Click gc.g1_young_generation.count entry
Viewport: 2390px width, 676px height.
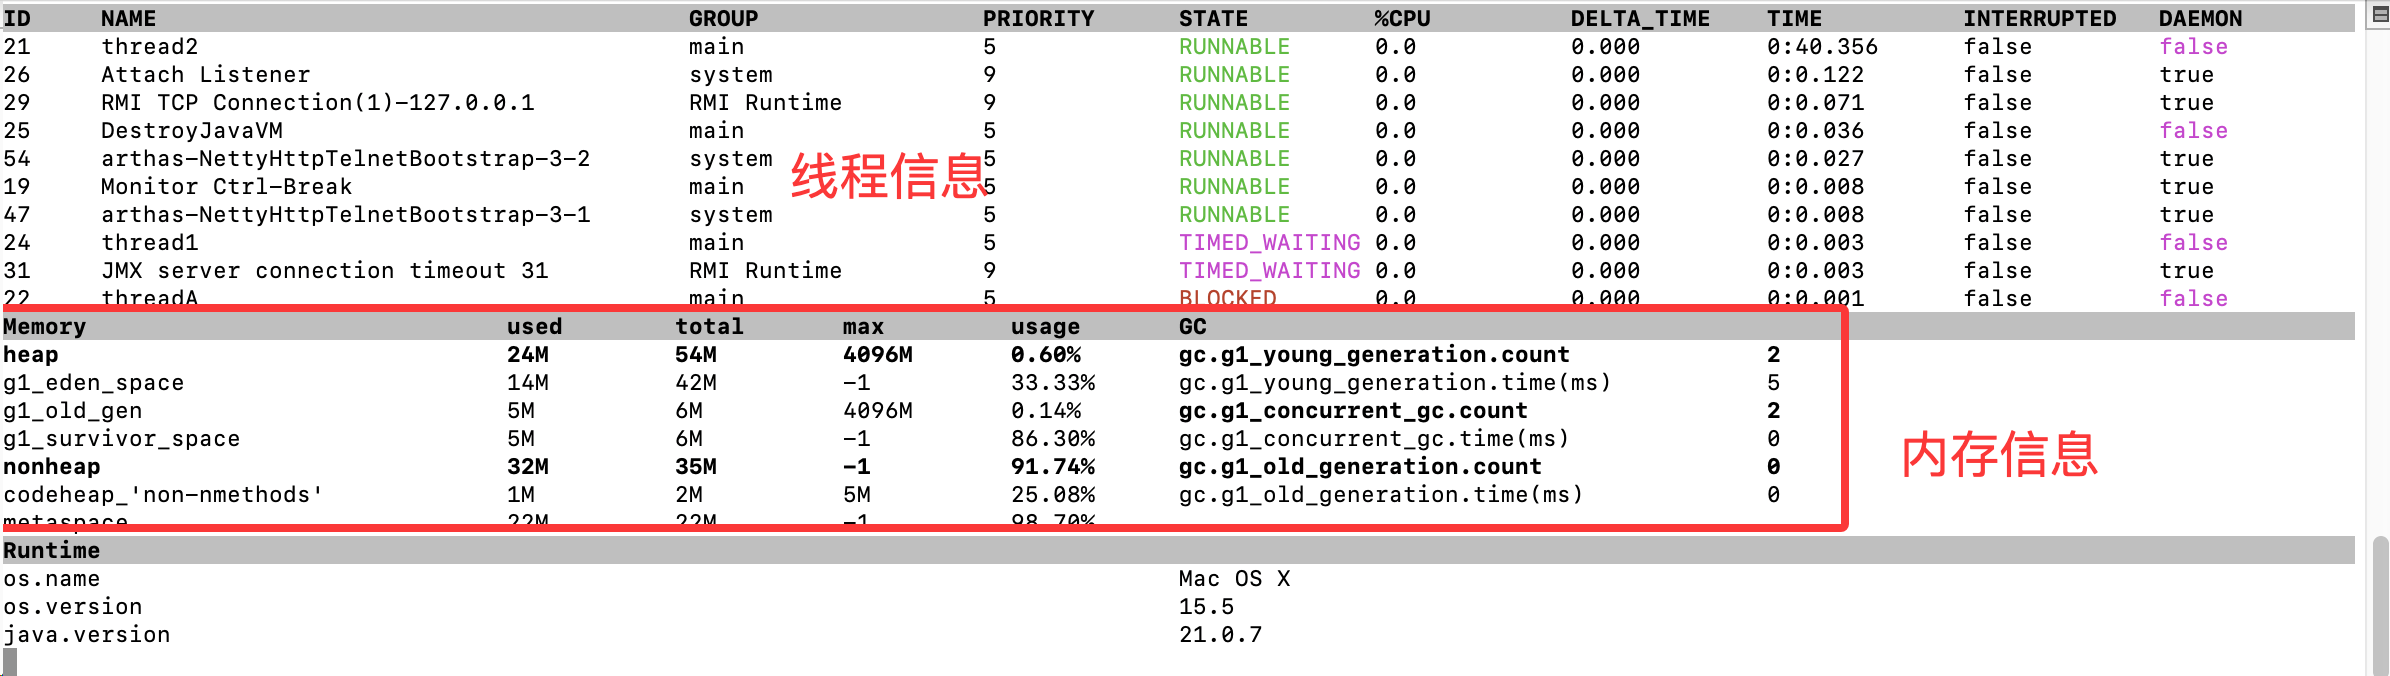click(1374, 355)
